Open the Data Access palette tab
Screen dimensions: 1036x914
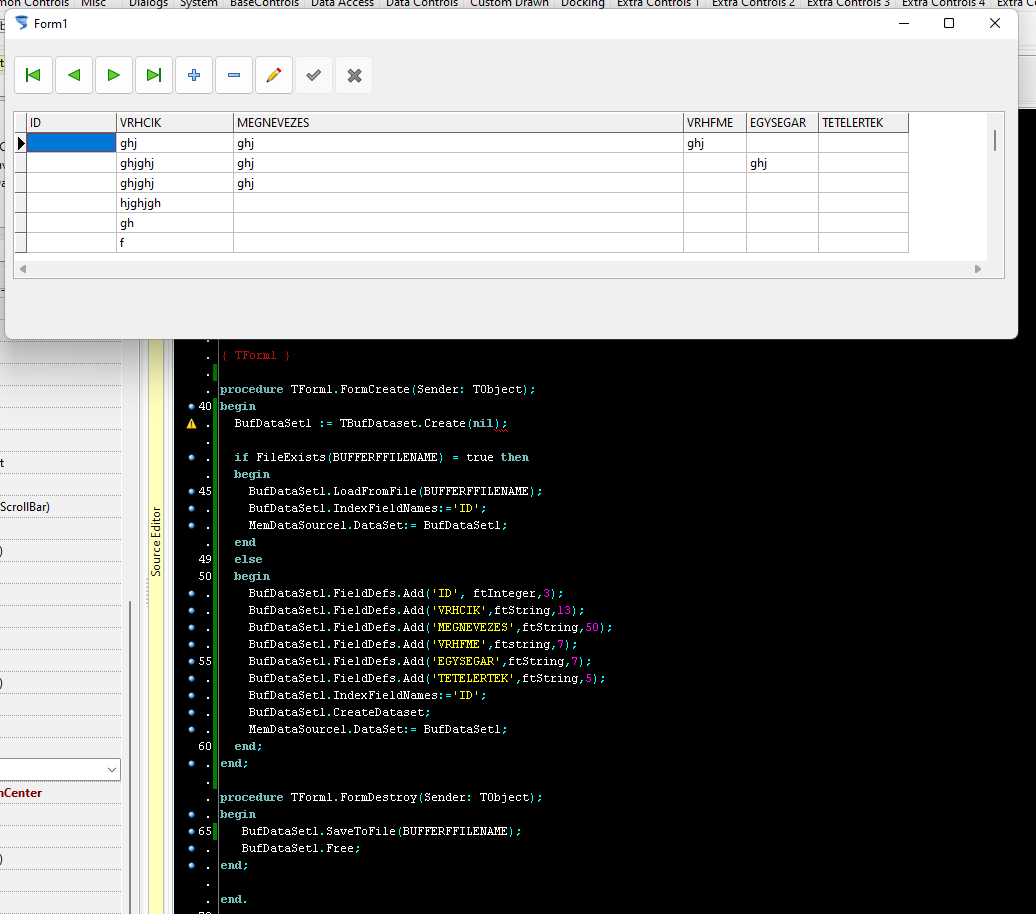[x=342, y=3]
